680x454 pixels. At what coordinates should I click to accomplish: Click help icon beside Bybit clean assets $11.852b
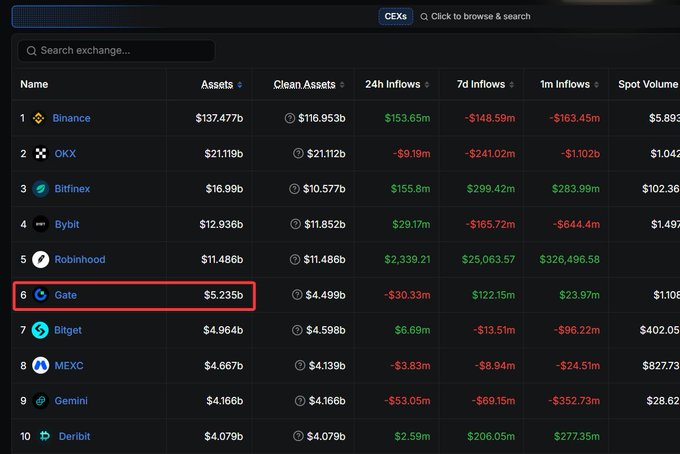295,224
